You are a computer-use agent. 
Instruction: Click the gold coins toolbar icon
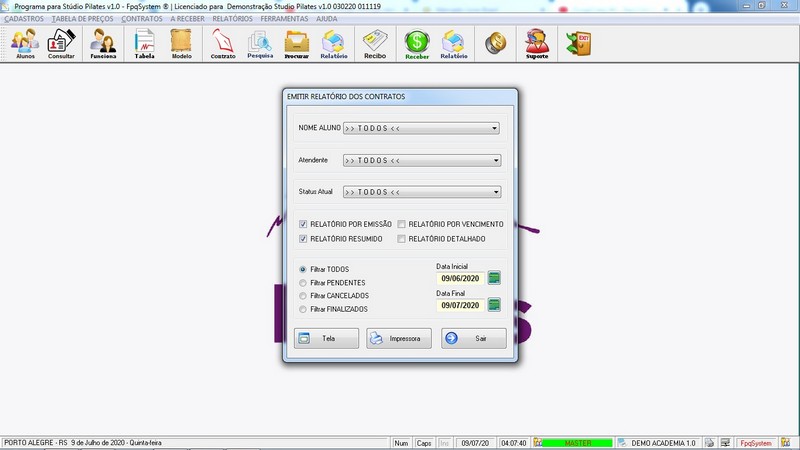[x=495, y=43]
